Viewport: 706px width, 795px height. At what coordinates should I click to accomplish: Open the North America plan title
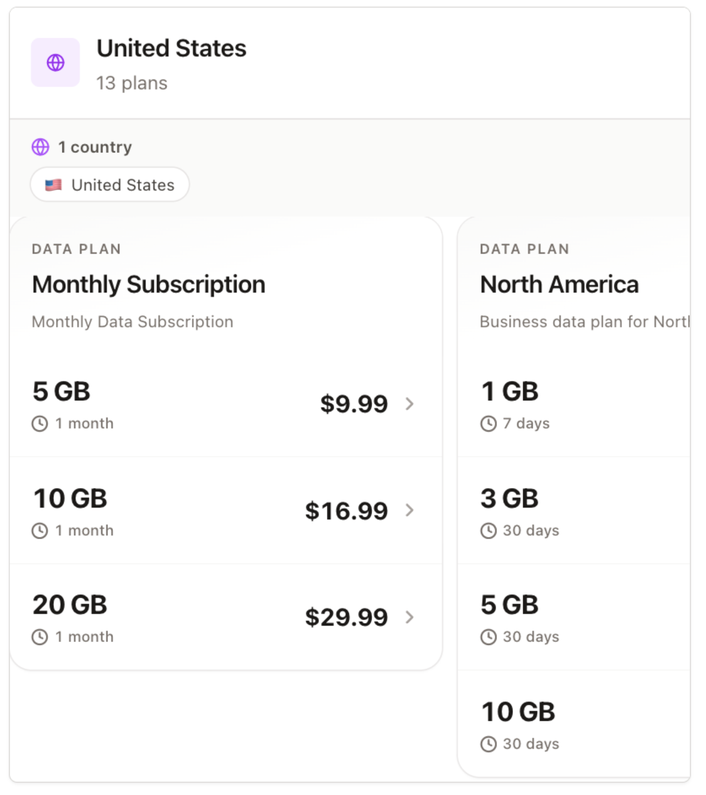pyautogui.click(x=559, y=284)
